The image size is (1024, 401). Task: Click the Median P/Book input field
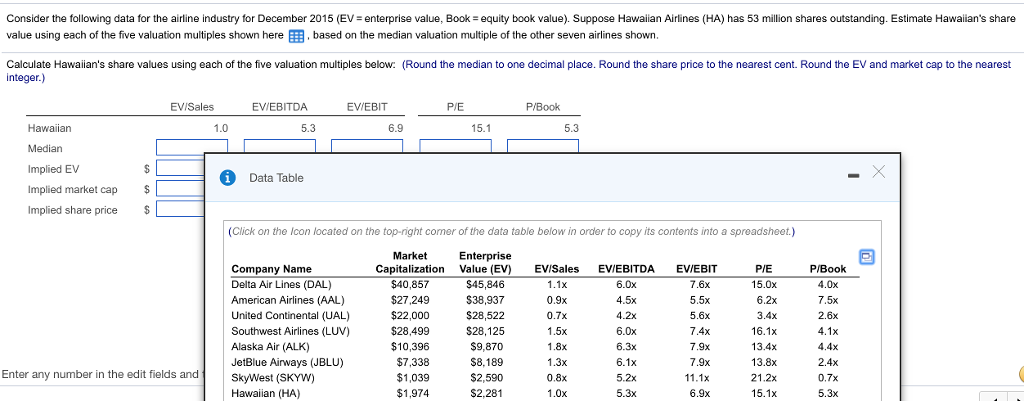pos(543,147)
